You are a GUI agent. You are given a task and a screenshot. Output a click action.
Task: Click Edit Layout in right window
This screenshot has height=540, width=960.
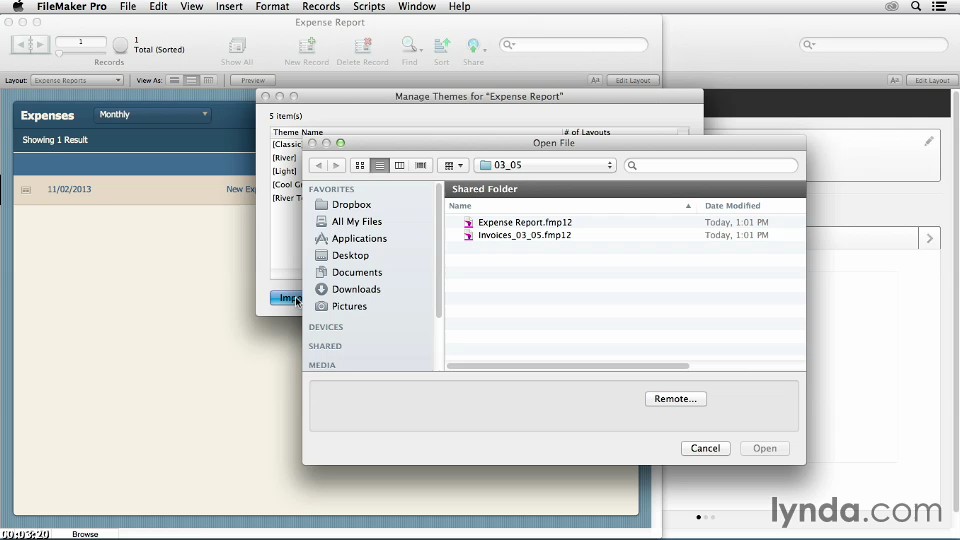pos(932,80)
